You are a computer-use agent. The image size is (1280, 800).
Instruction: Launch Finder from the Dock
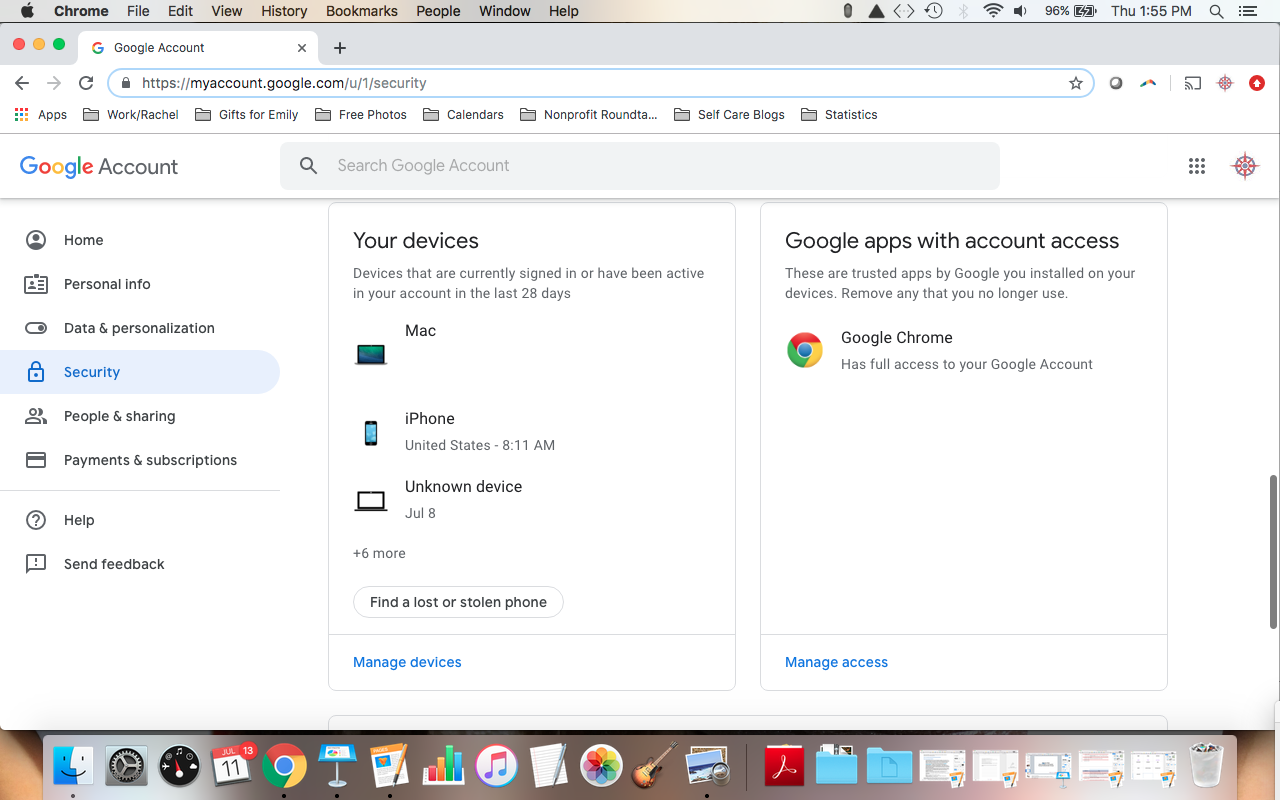tap(73, 767)
